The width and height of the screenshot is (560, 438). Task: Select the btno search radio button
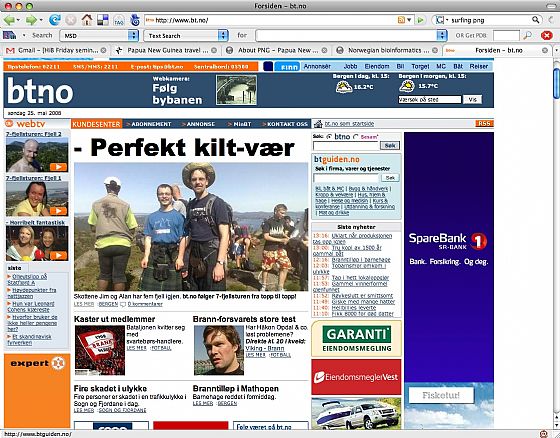329,136
